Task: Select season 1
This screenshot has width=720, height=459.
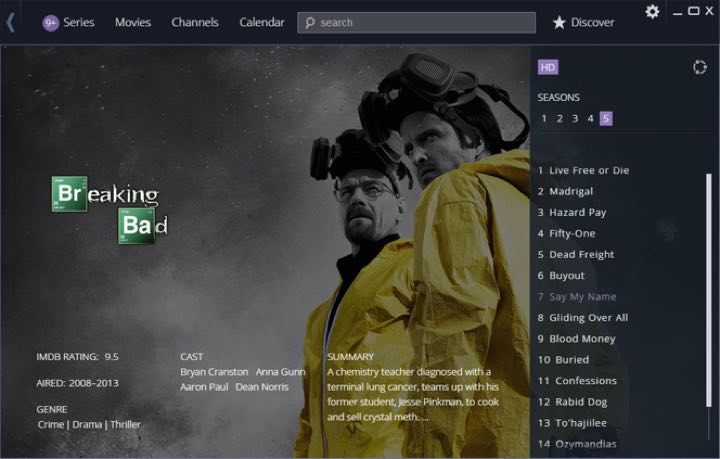Action: pyautogui.click(x=544, y=118)
